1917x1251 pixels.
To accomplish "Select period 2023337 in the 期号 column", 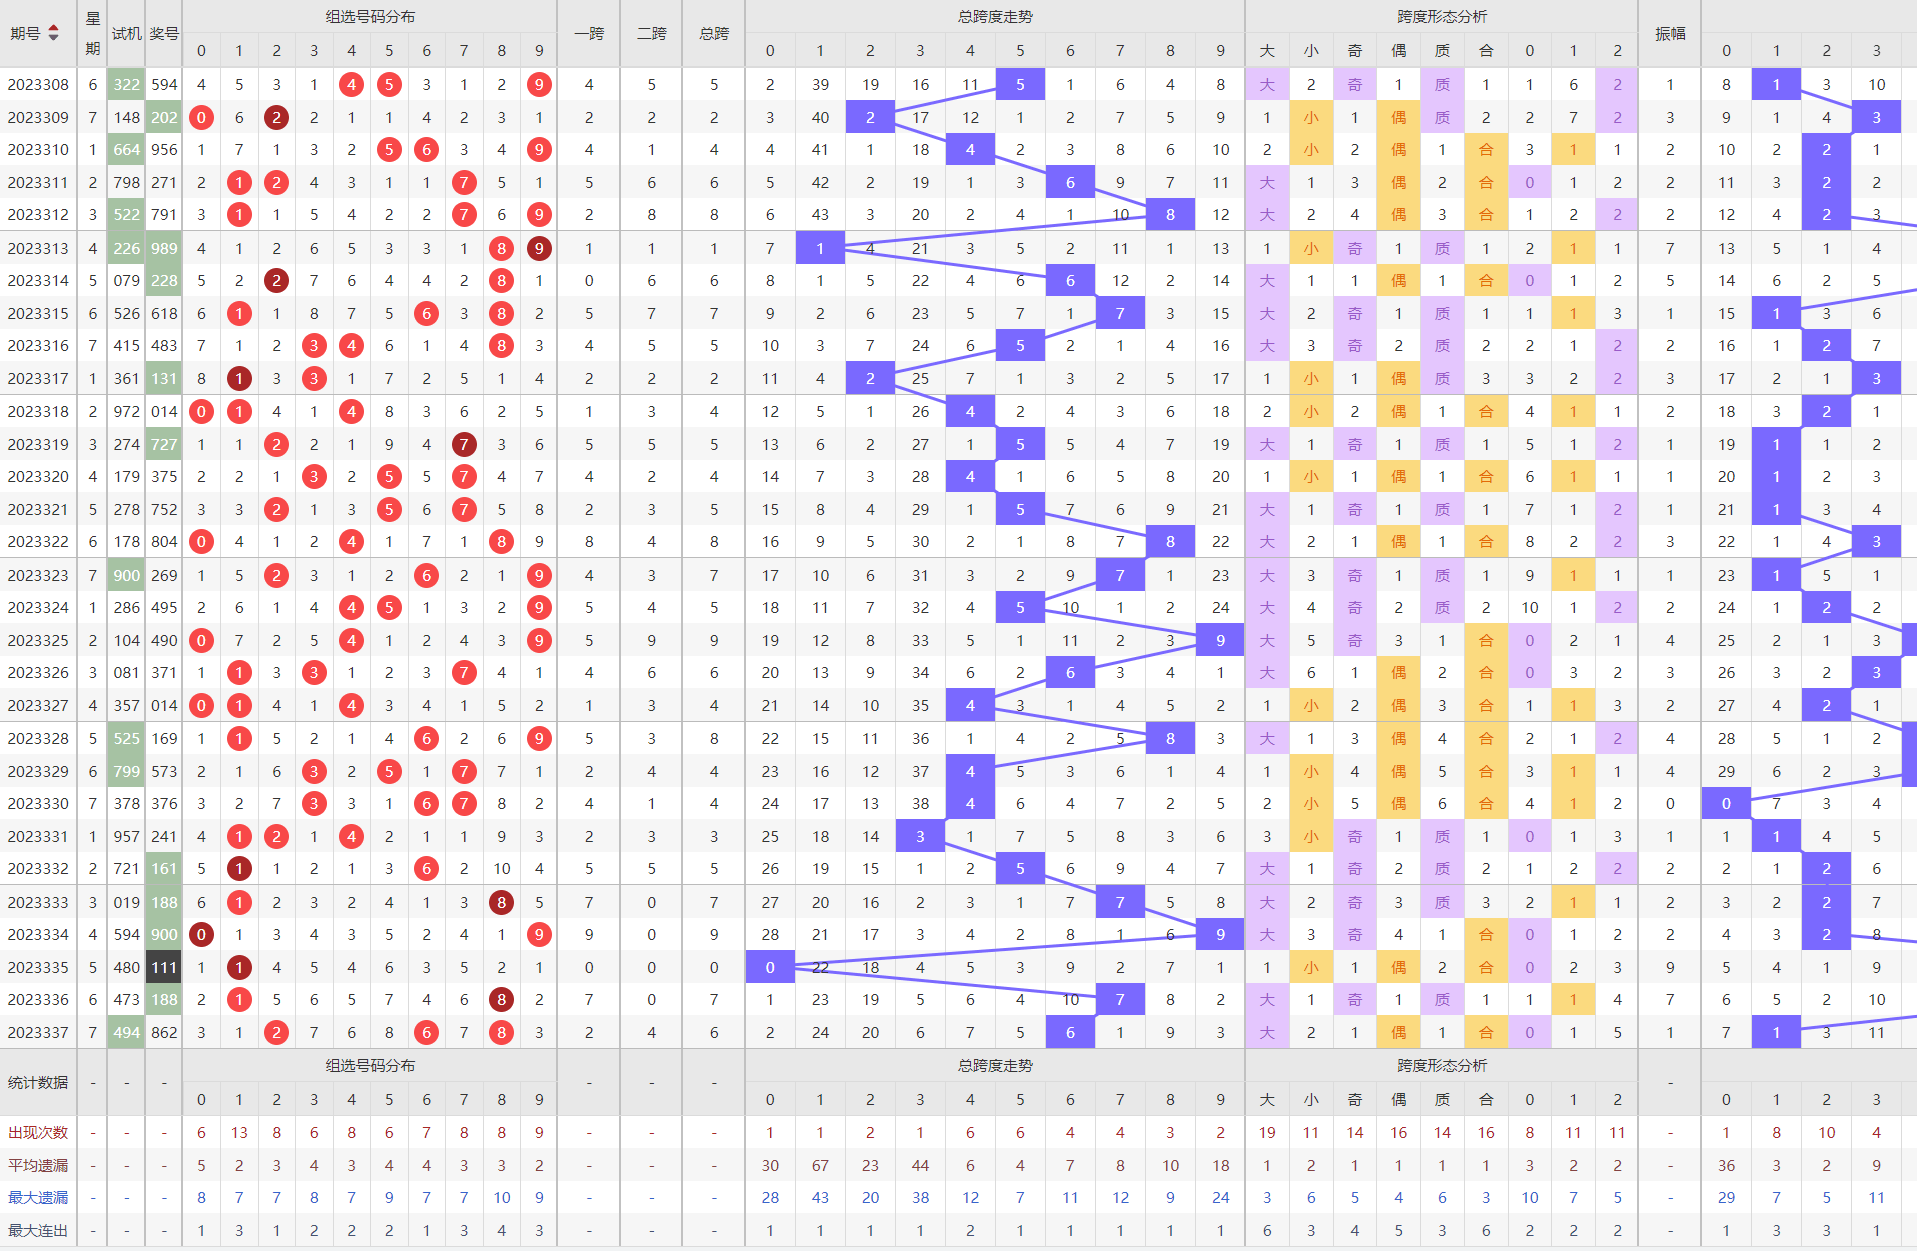I will tap(39, 1033).
